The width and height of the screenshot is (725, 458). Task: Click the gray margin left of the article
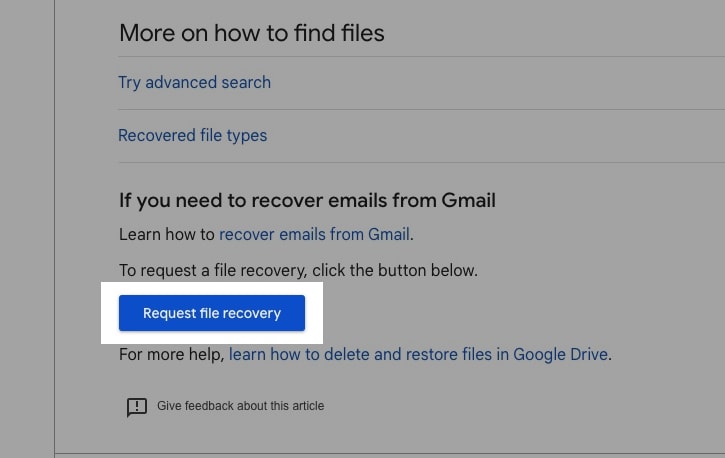[x=27, y=229]
